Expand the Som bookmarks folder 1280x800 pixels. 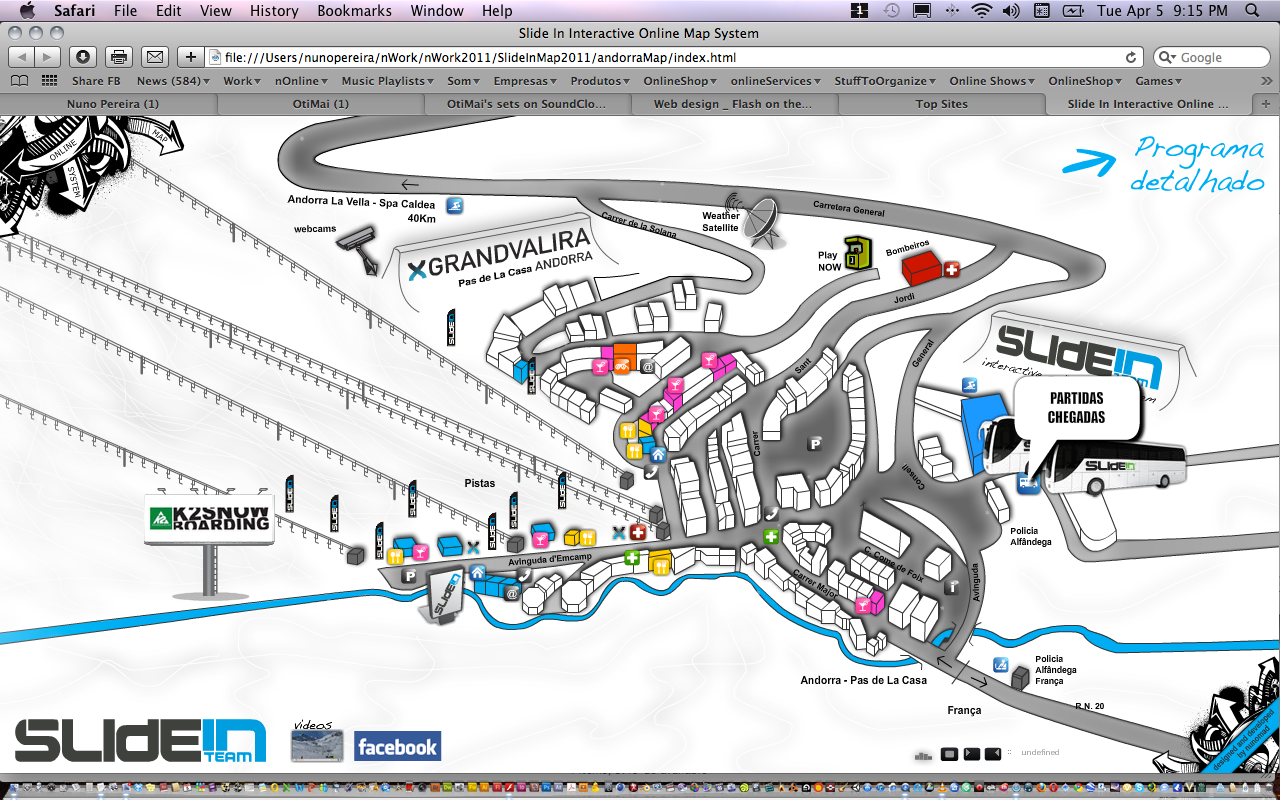(x=464, y=81)
